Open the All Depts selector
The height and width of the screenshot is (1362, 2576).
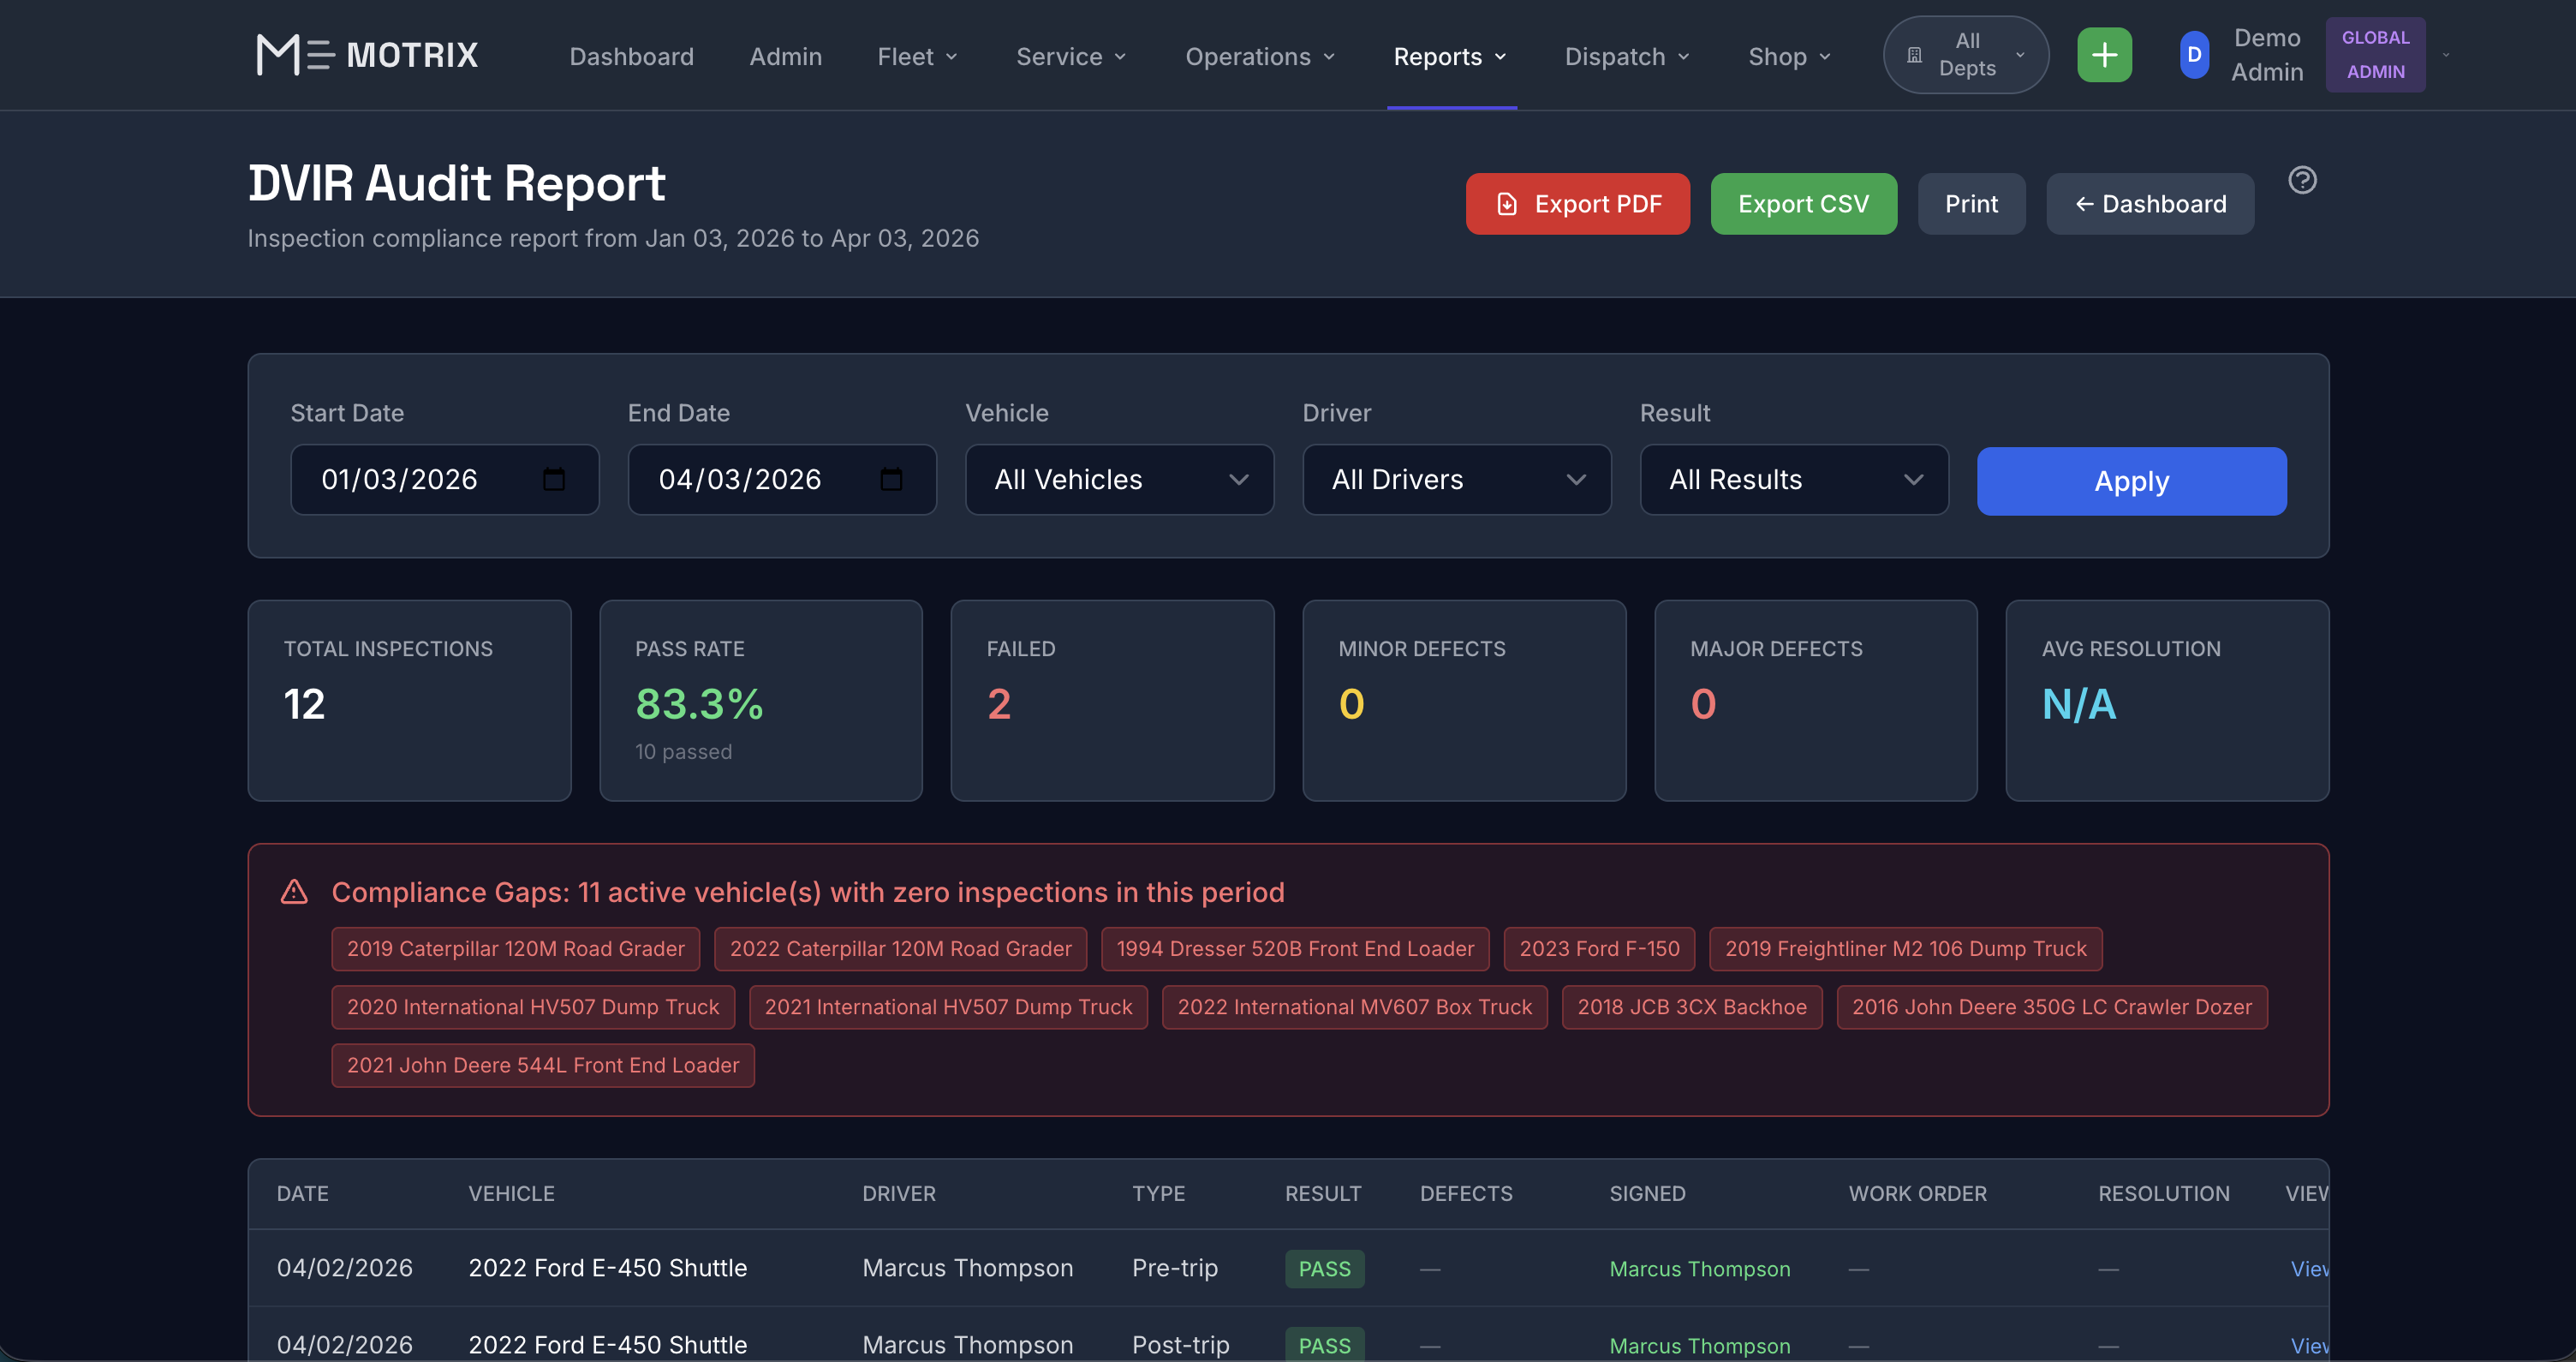pos(1966,55)
